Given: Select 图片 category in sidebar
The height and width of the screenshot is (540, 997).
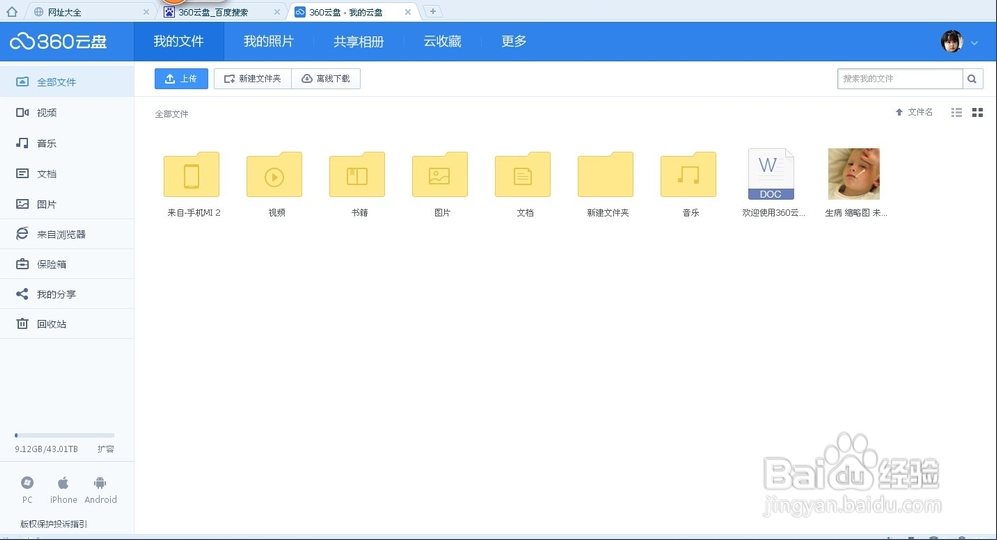Looking at the screenshot, I should click(x=67, y=204).
